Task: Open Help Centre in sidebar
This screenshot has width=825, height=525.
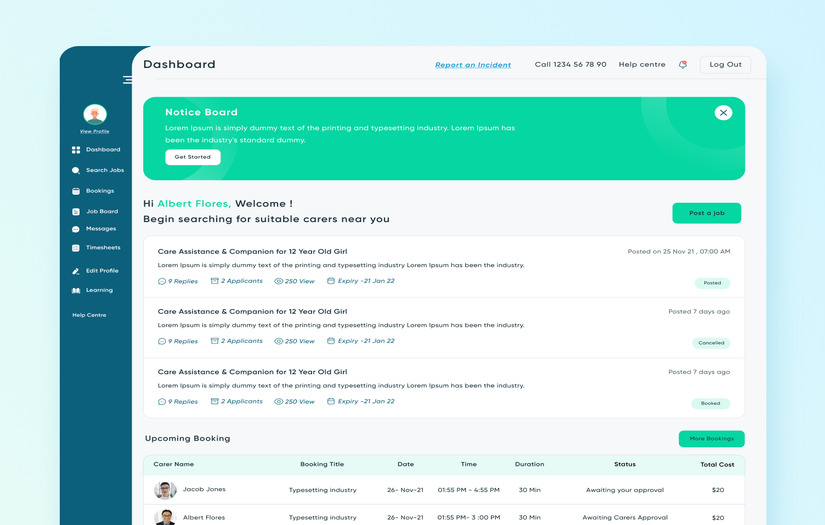Action: (89, 315)
